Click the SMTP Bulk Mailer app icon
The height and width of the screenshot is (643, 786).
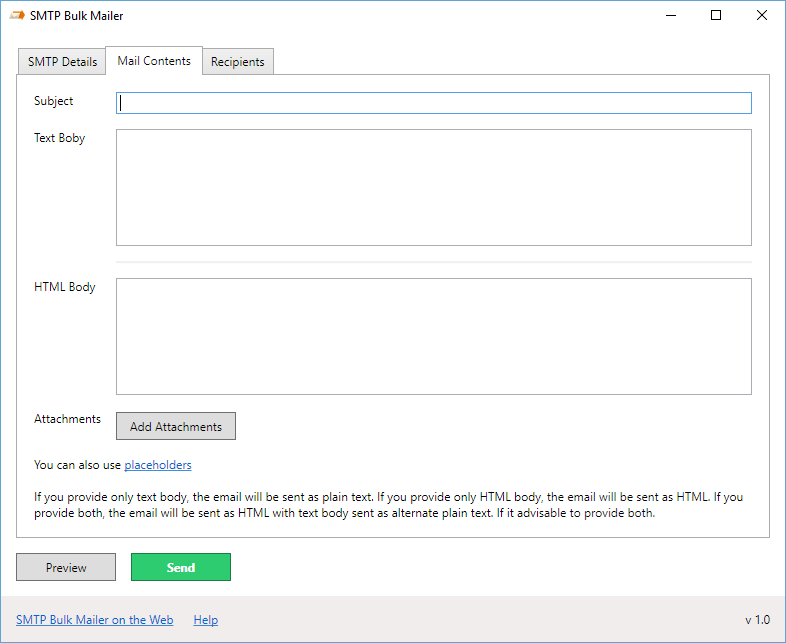17,16
